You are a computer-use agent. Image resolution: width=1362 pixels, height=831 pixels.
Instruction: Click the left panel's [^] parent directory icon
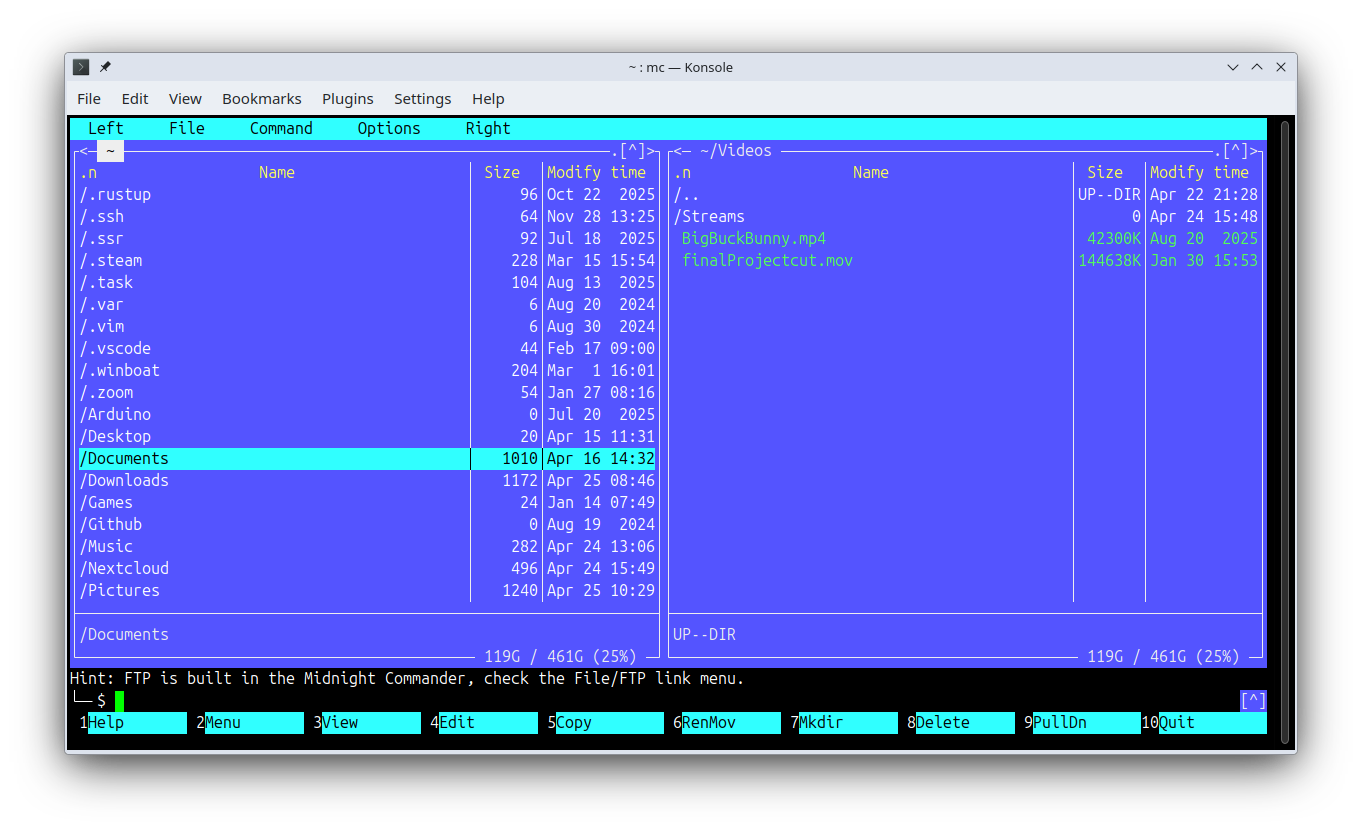tap(633, 150)
